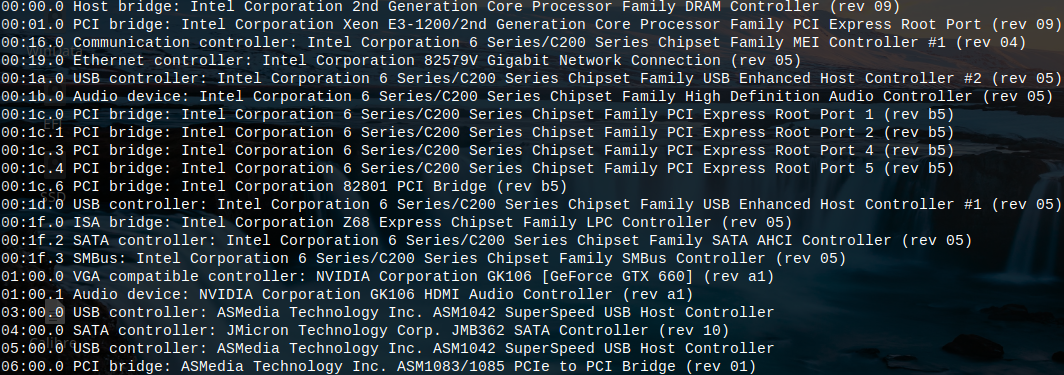1064x375 pixels.
Task: Click the PCI Express Root Port 2 line
Action: click(x=478, y=133)
